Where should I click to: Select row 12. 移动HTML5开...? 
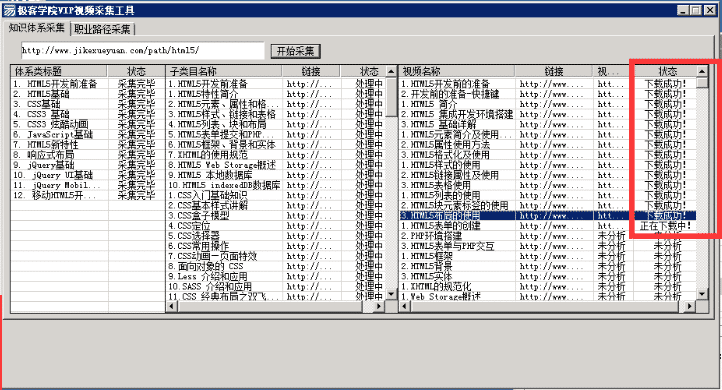[87, 195]
